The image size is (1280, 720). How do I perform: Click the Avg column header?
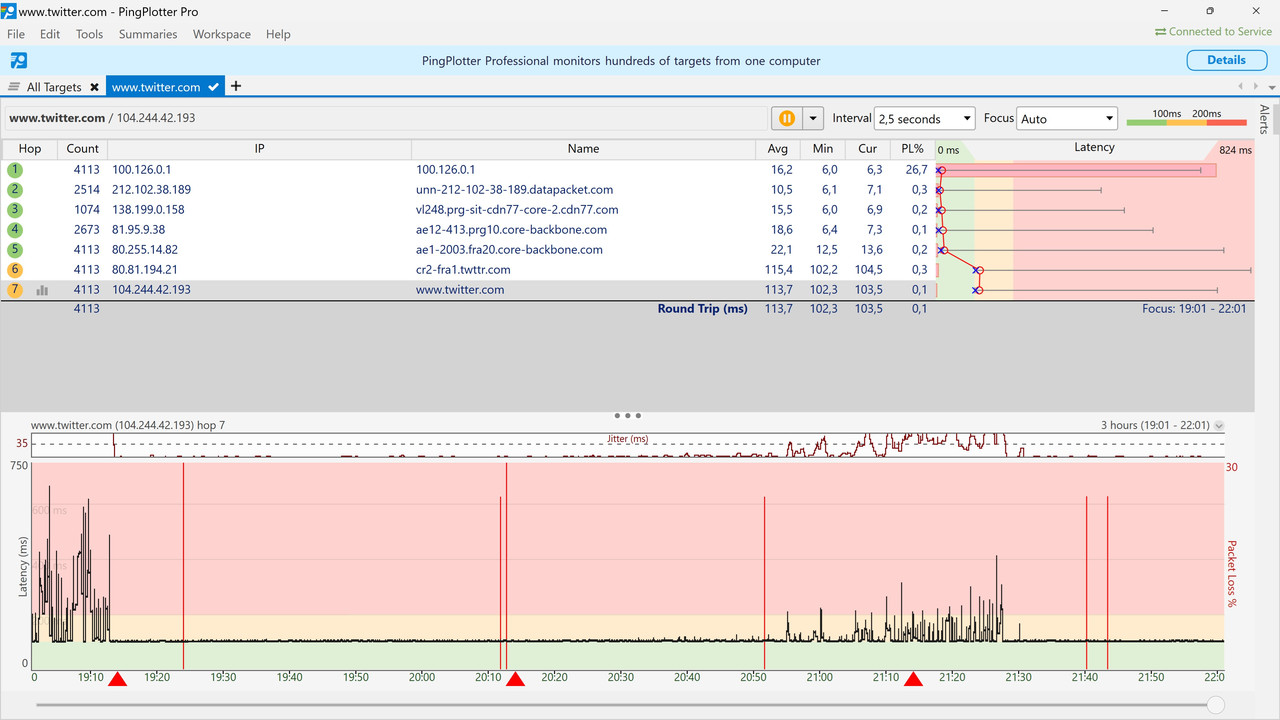click(x=776, y=148)
